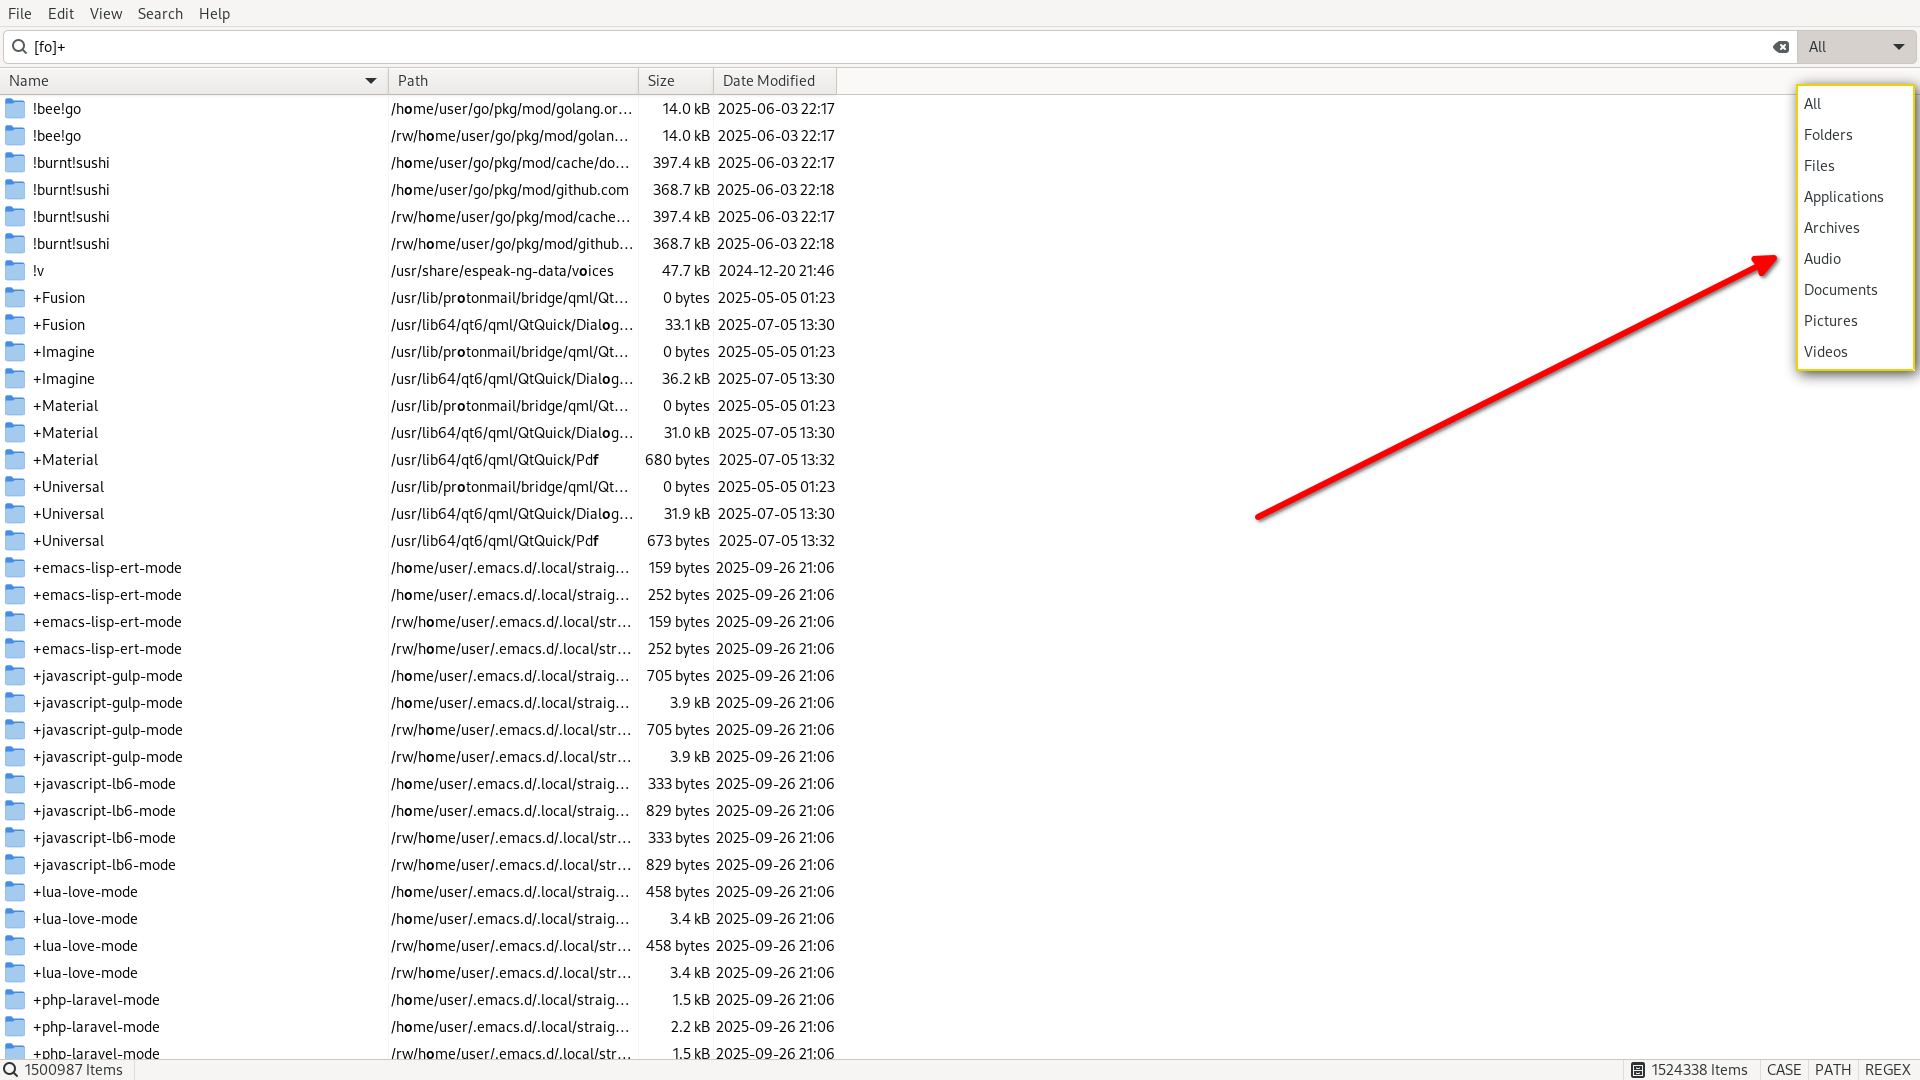Click the folder icon beside +Fusion
Screen dimensions: 1920x1080
[x=15, y=297]
